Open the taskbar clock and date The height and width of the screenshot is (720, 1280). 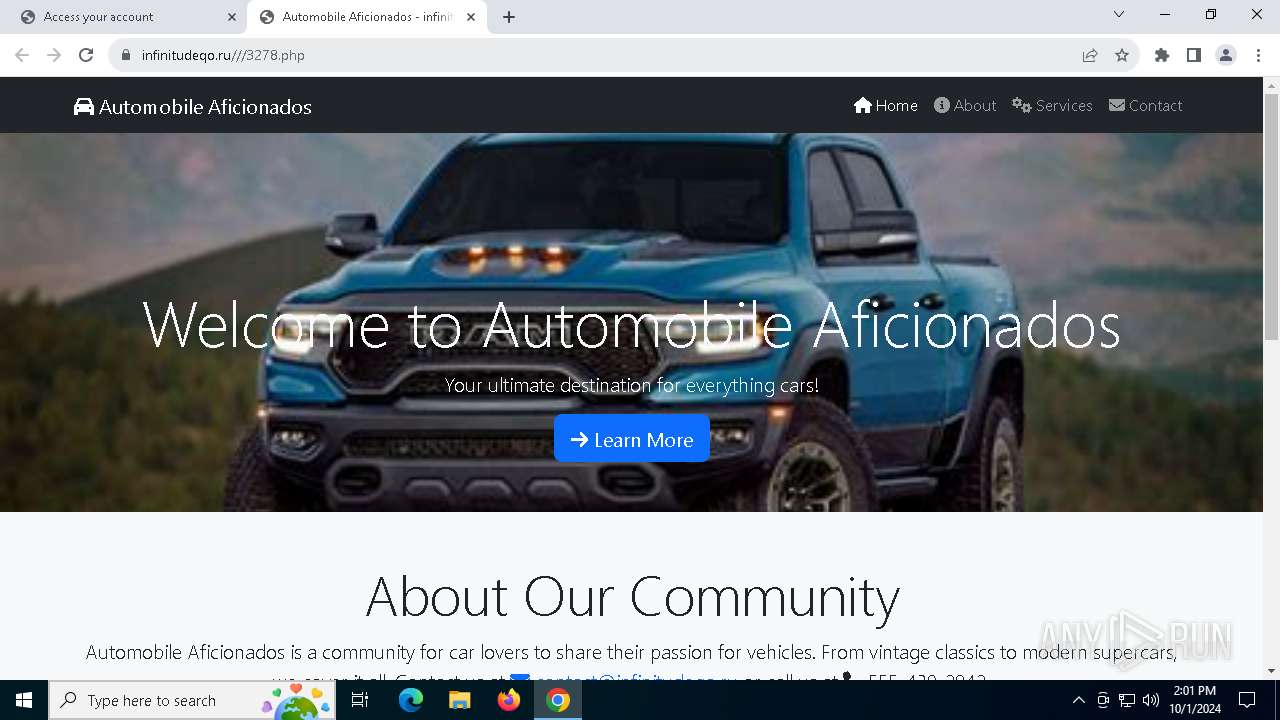pyautogui.click(x=1195, y=700)
